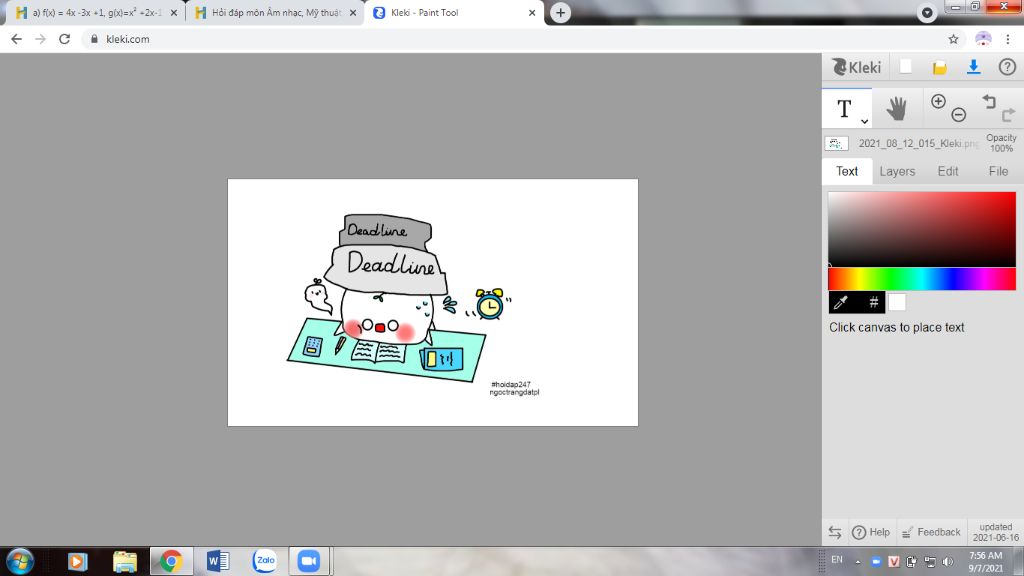Switch to the Layers tab
Image resolution: width=1024 pixels, height=576 pixels.
point(897,171)
